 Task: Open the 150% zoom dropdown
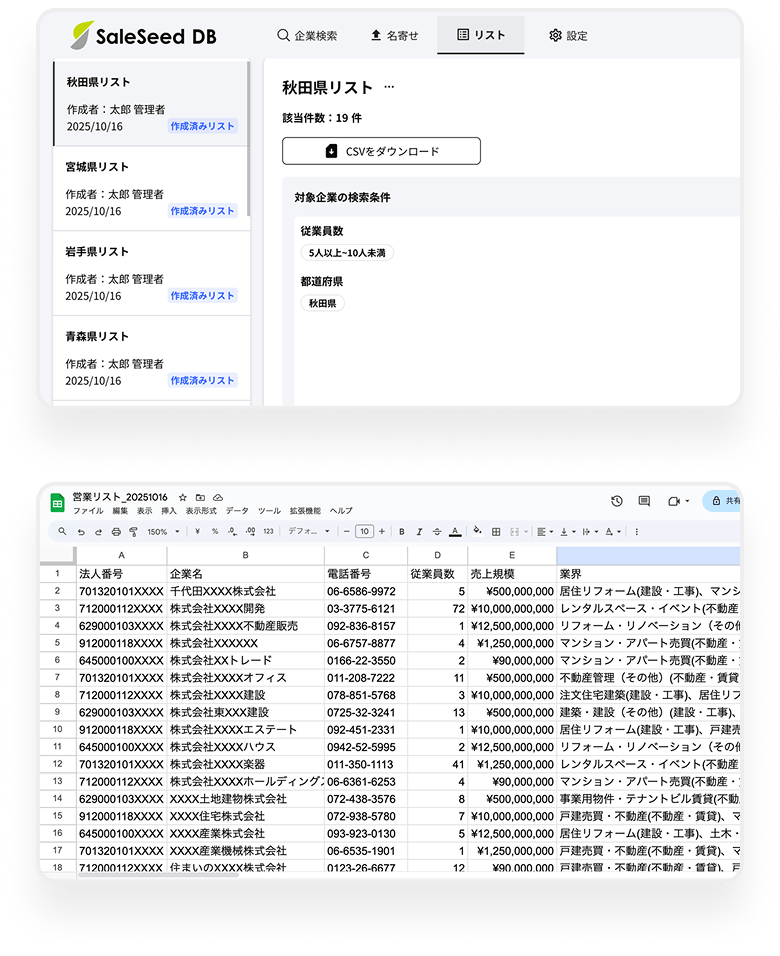(162, 532)
